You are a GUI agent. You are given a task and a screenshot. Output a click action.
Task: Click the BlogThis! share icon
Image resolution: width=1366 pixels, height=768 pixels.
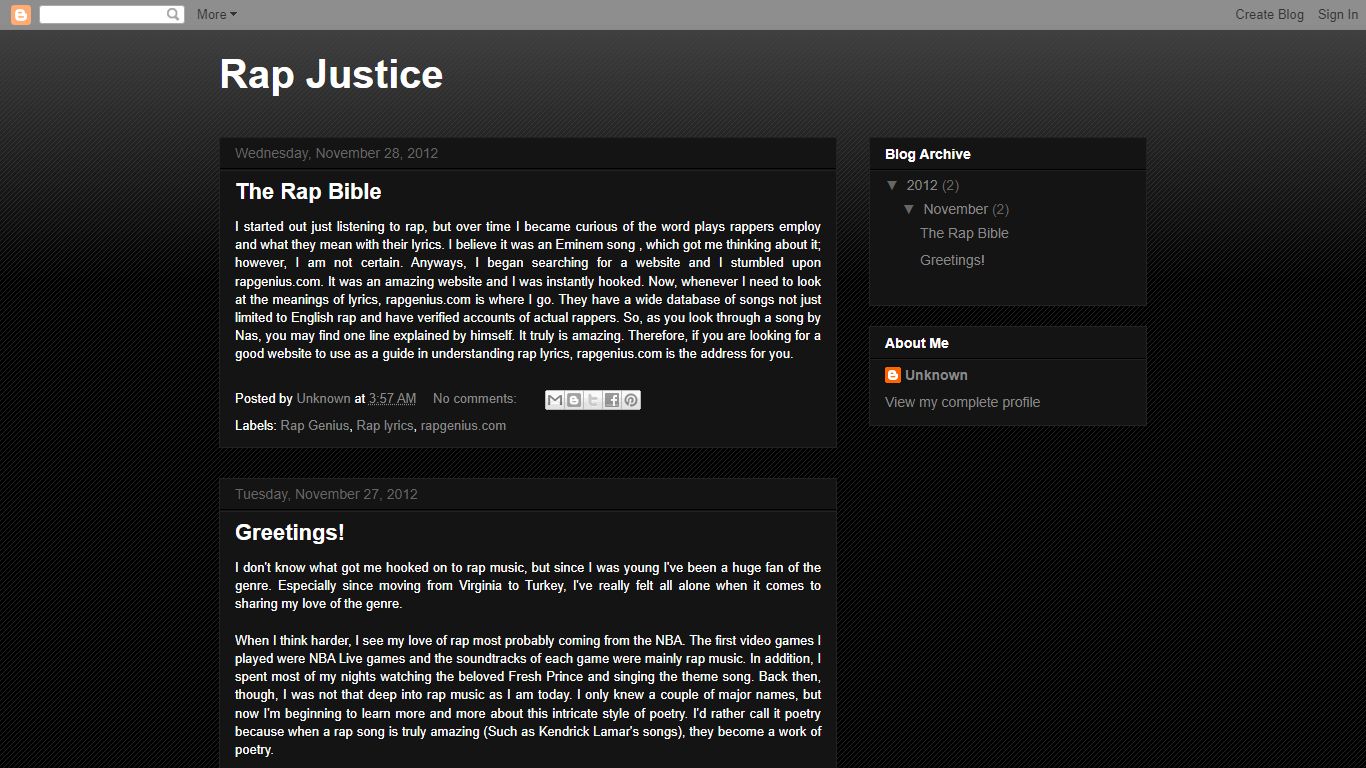574,400
